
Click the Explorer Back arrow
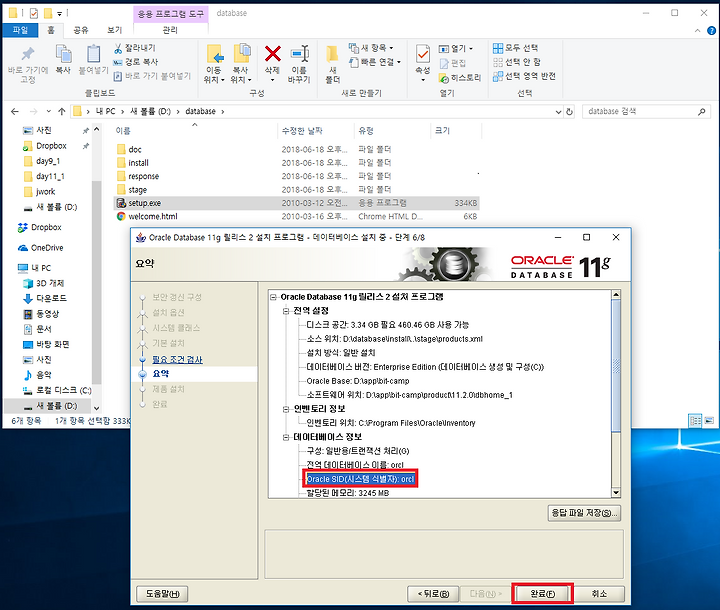click(x=15, y=112)
